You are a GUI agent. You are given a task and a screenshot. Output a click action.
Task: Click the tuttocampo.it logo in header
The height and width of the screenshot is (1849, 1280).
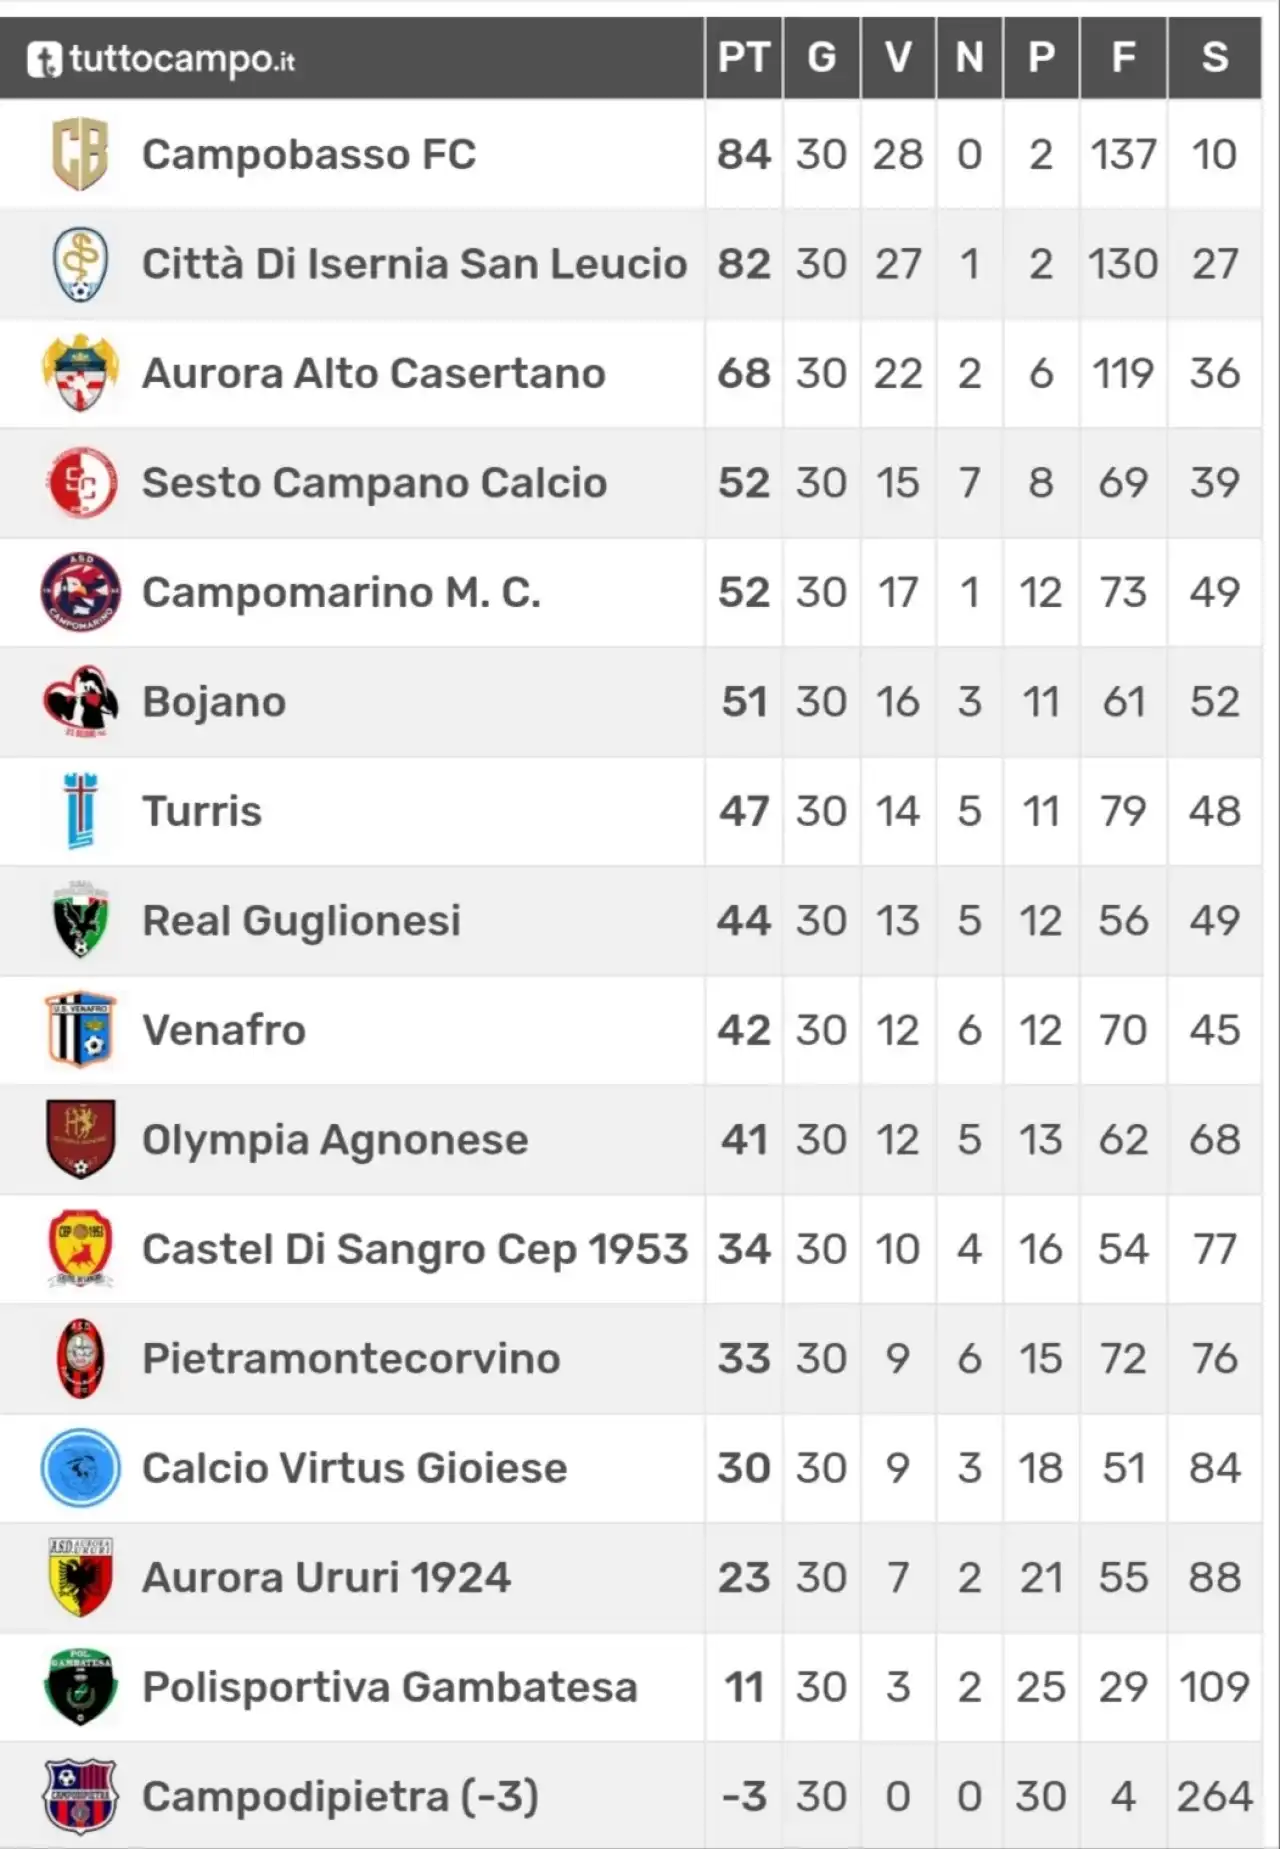pyautogui.click(x=161, y=59)
